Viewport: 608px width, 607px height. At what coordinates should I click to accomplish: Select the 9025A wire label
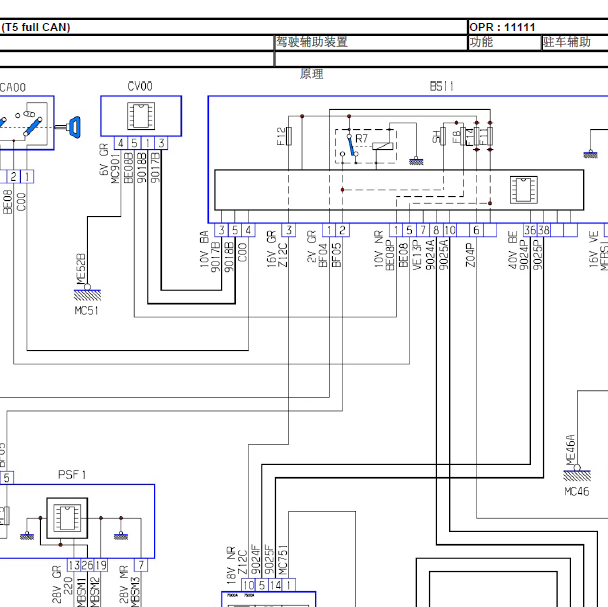click(444, 255)
